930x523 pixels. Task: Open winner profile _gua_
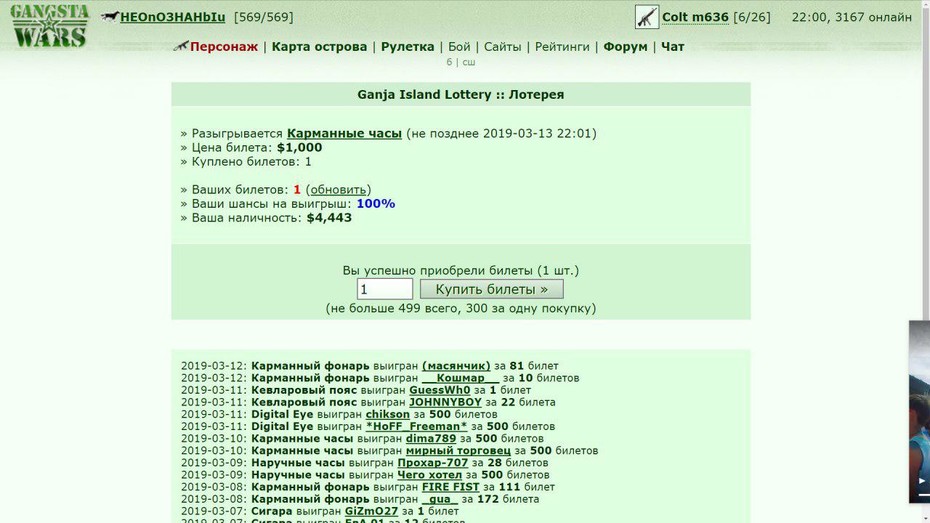click(x=439, y=499)
